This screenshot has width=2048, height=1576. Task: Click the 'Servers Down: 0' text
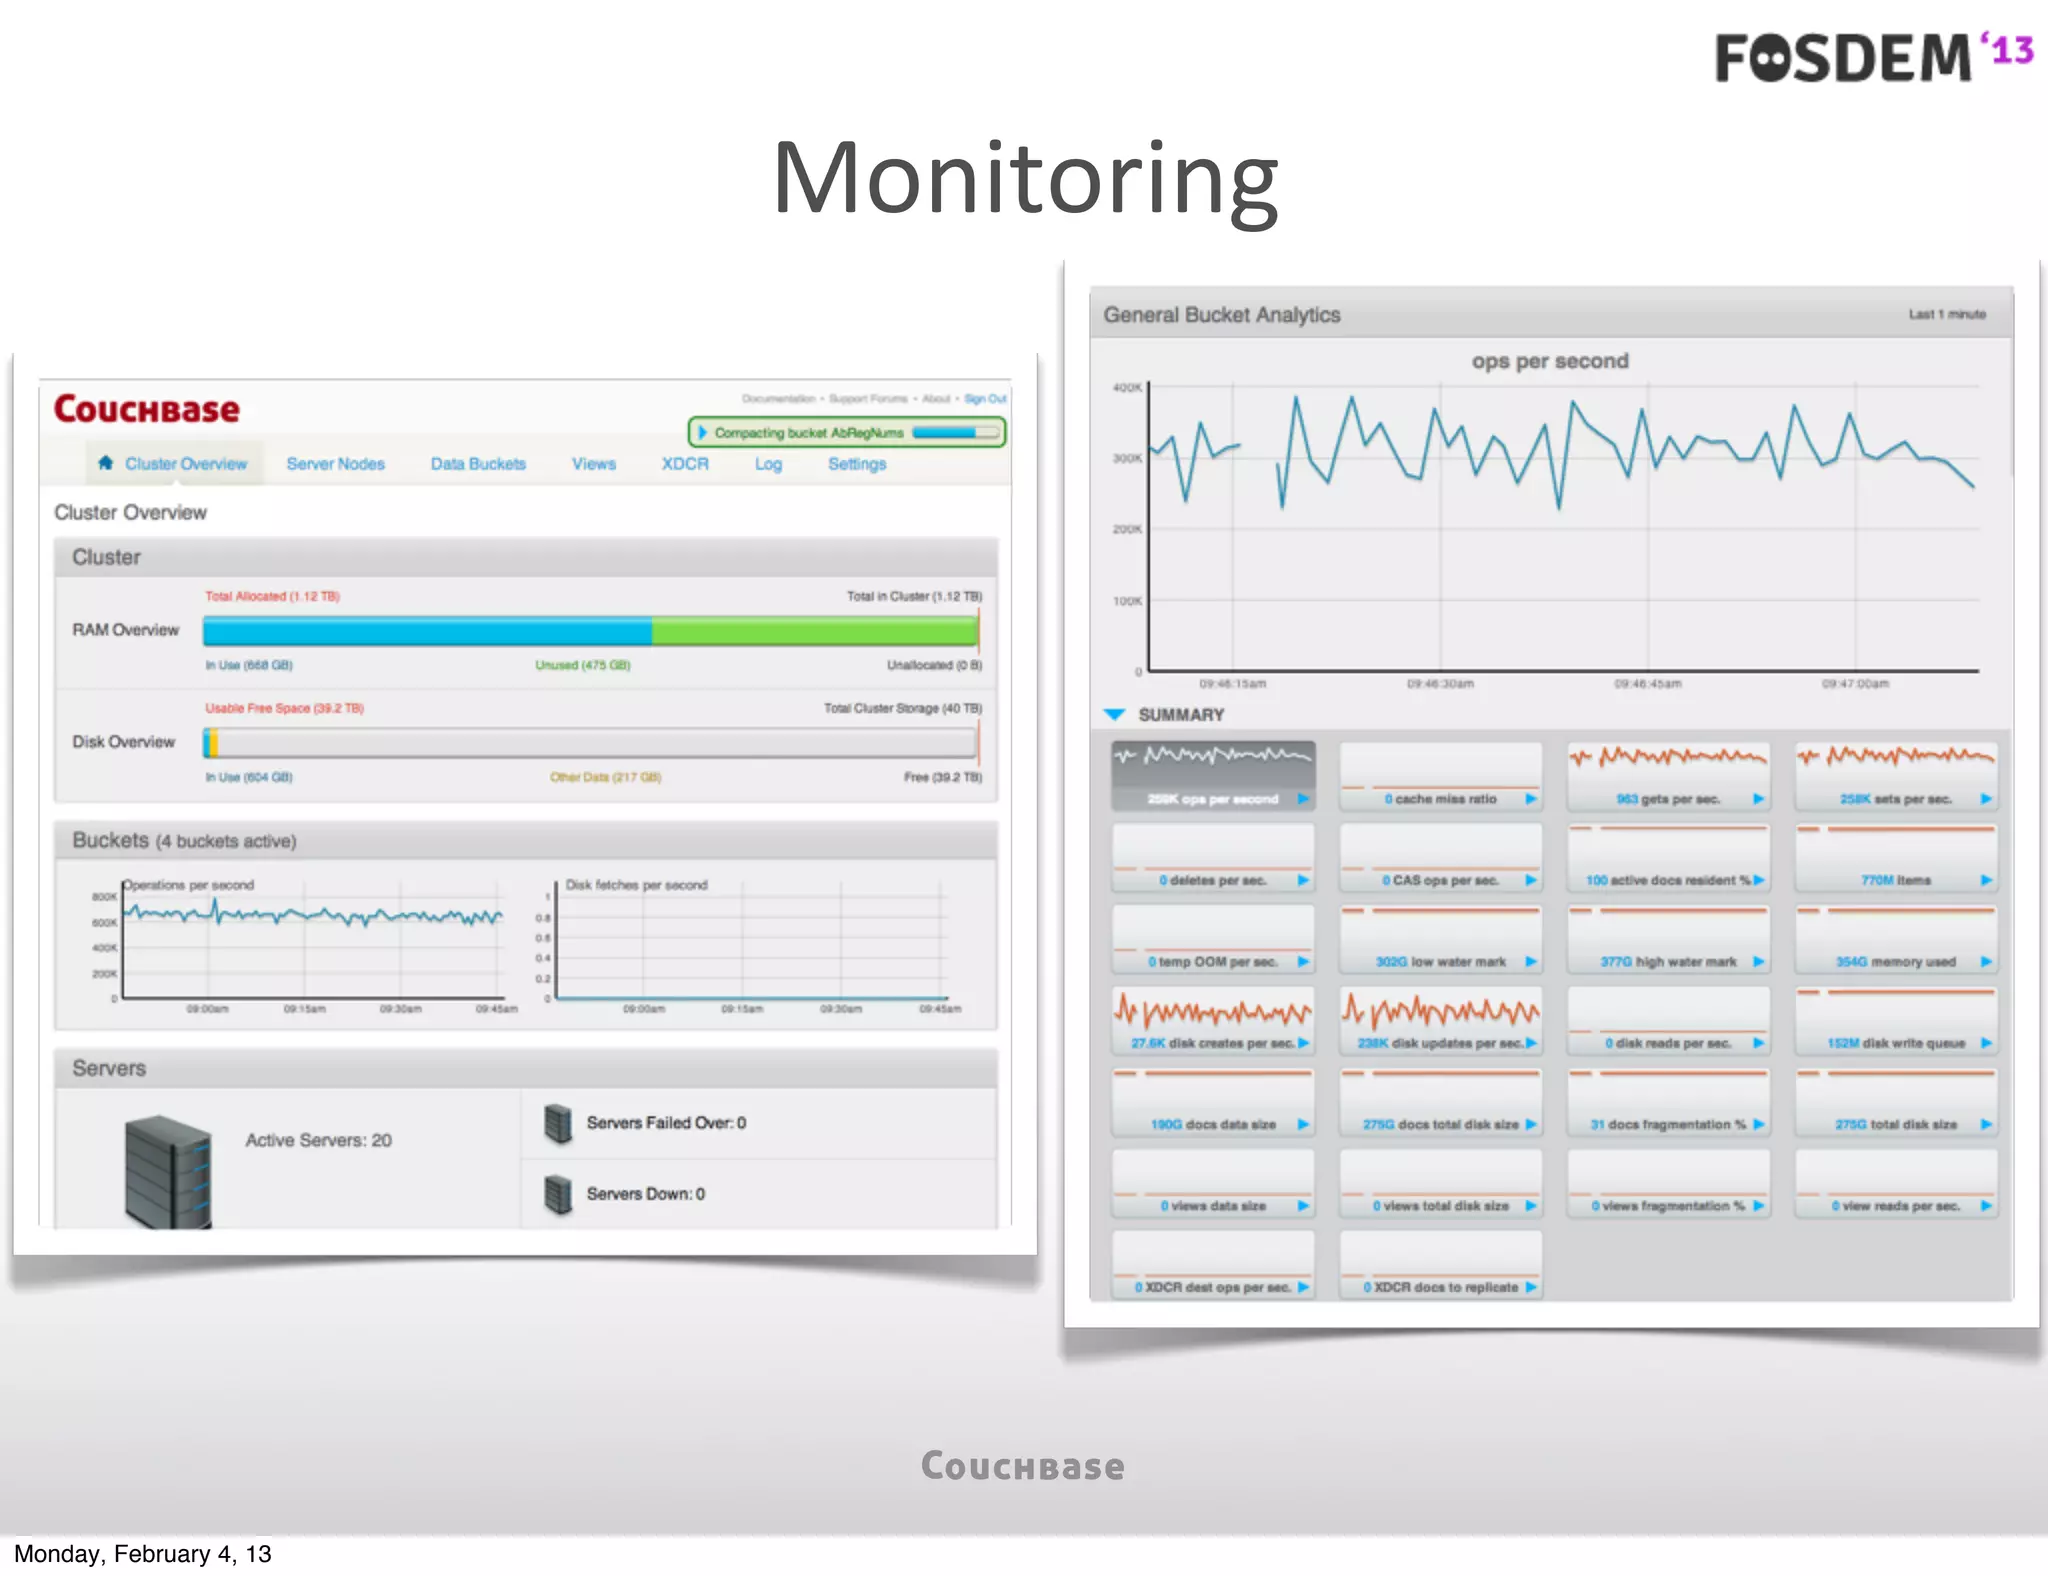(x=645, y=1194)
